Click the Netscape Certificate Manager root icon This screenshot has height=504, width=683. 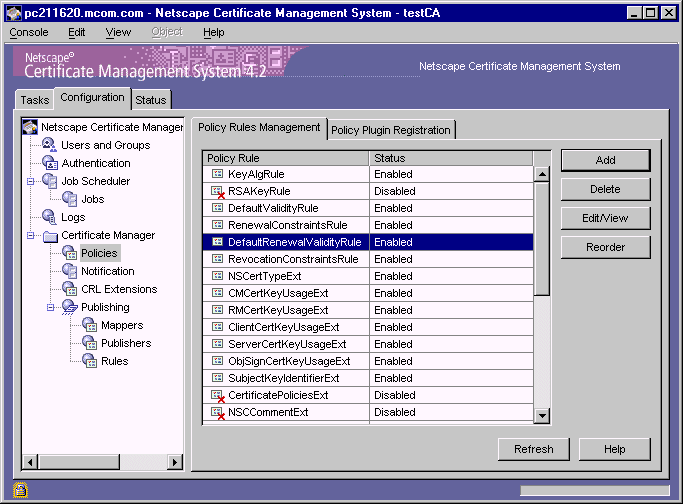click(x=30, y=127)
